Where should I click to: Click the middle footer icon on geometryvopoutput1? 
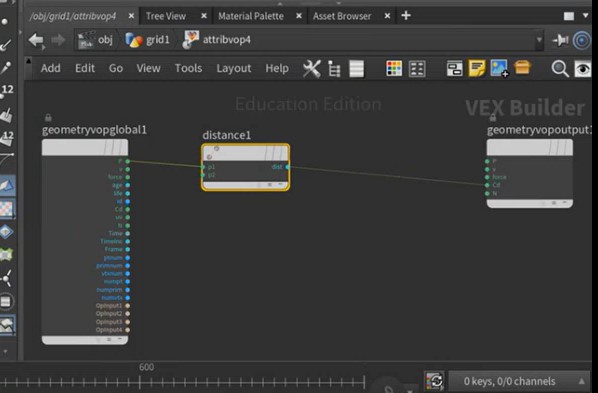click(x=554, y=203)
